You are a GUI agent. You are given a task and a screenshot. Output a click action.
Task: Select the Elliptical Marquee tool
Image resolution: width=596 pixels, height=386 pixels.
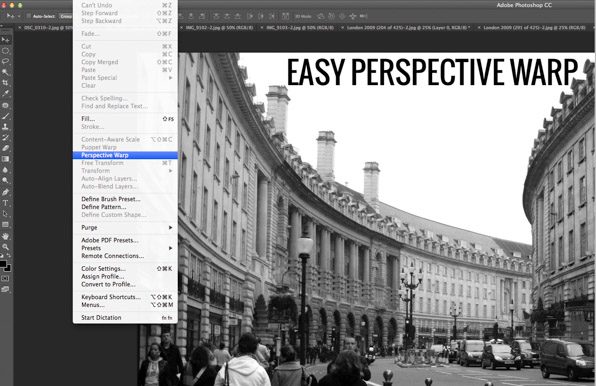coord(5,51)
